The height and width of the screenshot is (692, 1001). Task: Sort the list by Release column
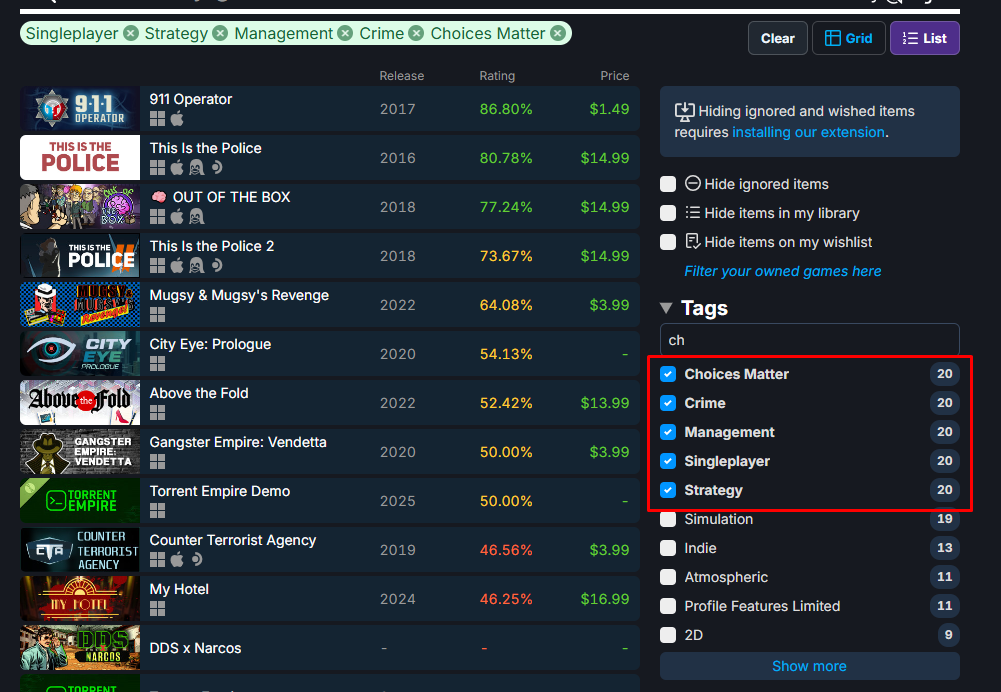pyautogui.click(x=402, y=75)
